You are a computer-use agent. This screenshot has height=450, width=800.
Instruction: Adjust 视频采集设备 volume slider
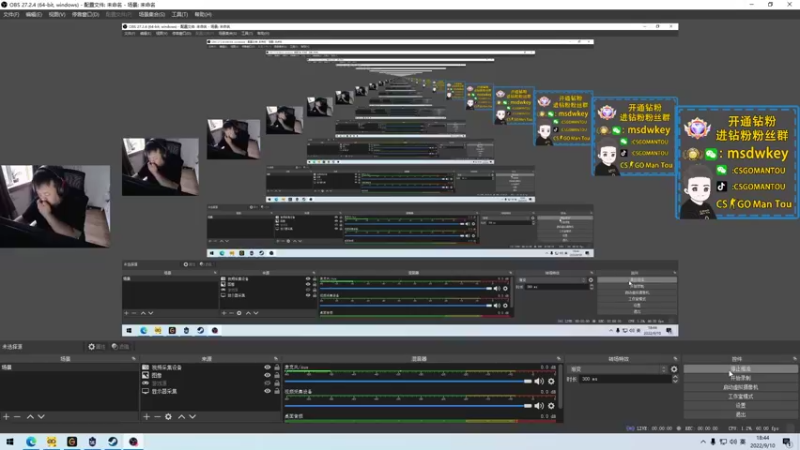tap(408, 406)
